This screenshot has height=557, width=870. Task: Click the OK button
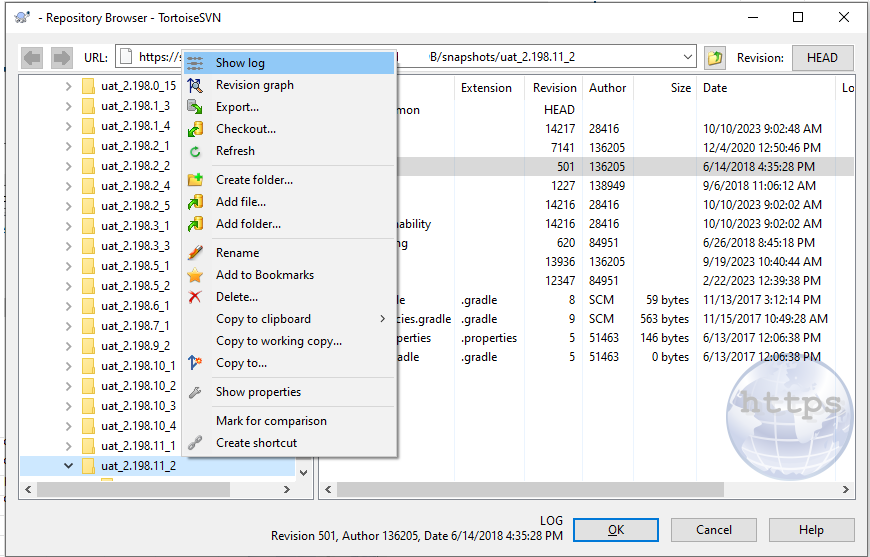pos(616,530)
